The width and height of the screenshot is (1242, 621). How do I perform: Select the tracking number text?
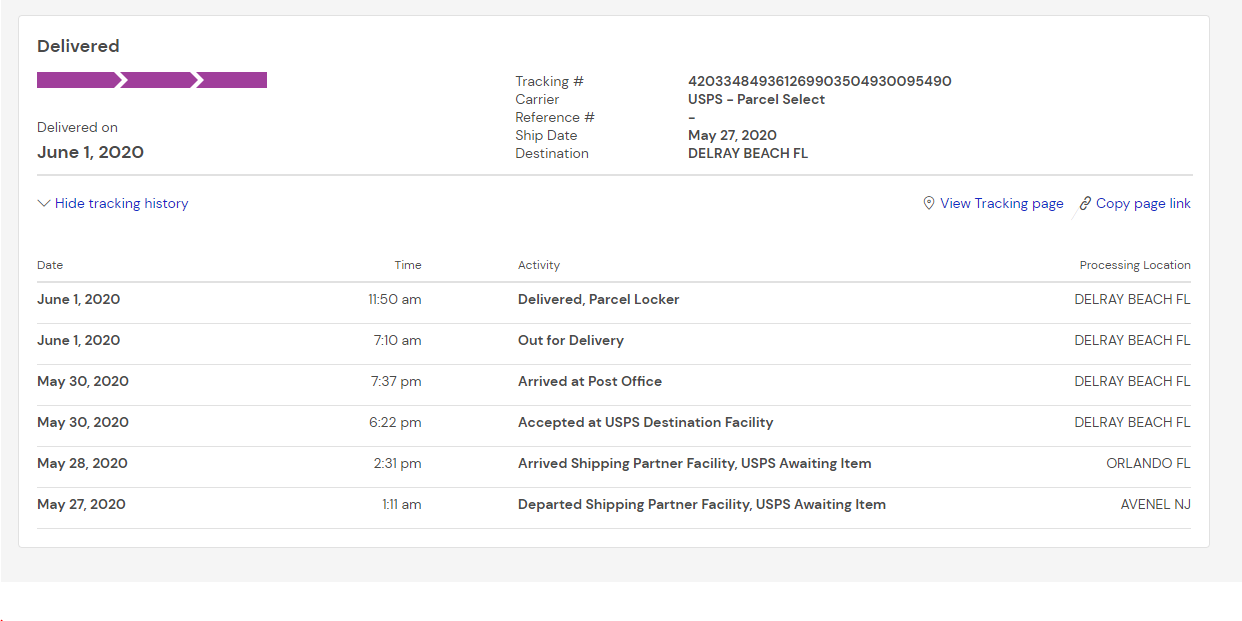pos(819,81)
